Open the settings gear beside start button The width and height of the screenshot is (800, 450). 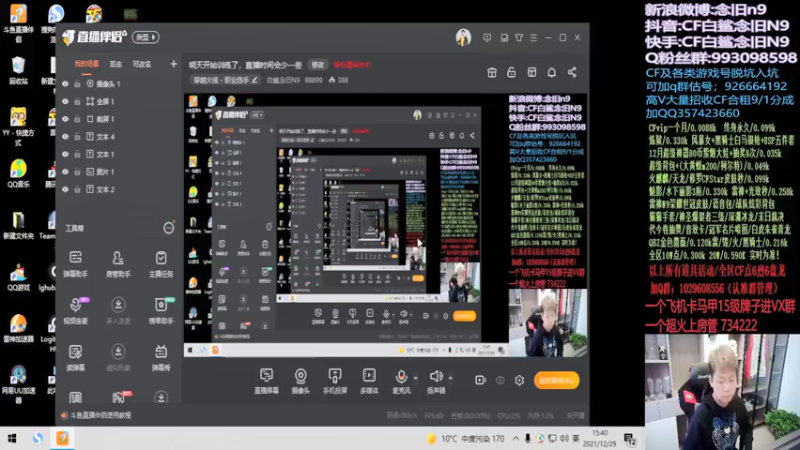pos(519,380)
